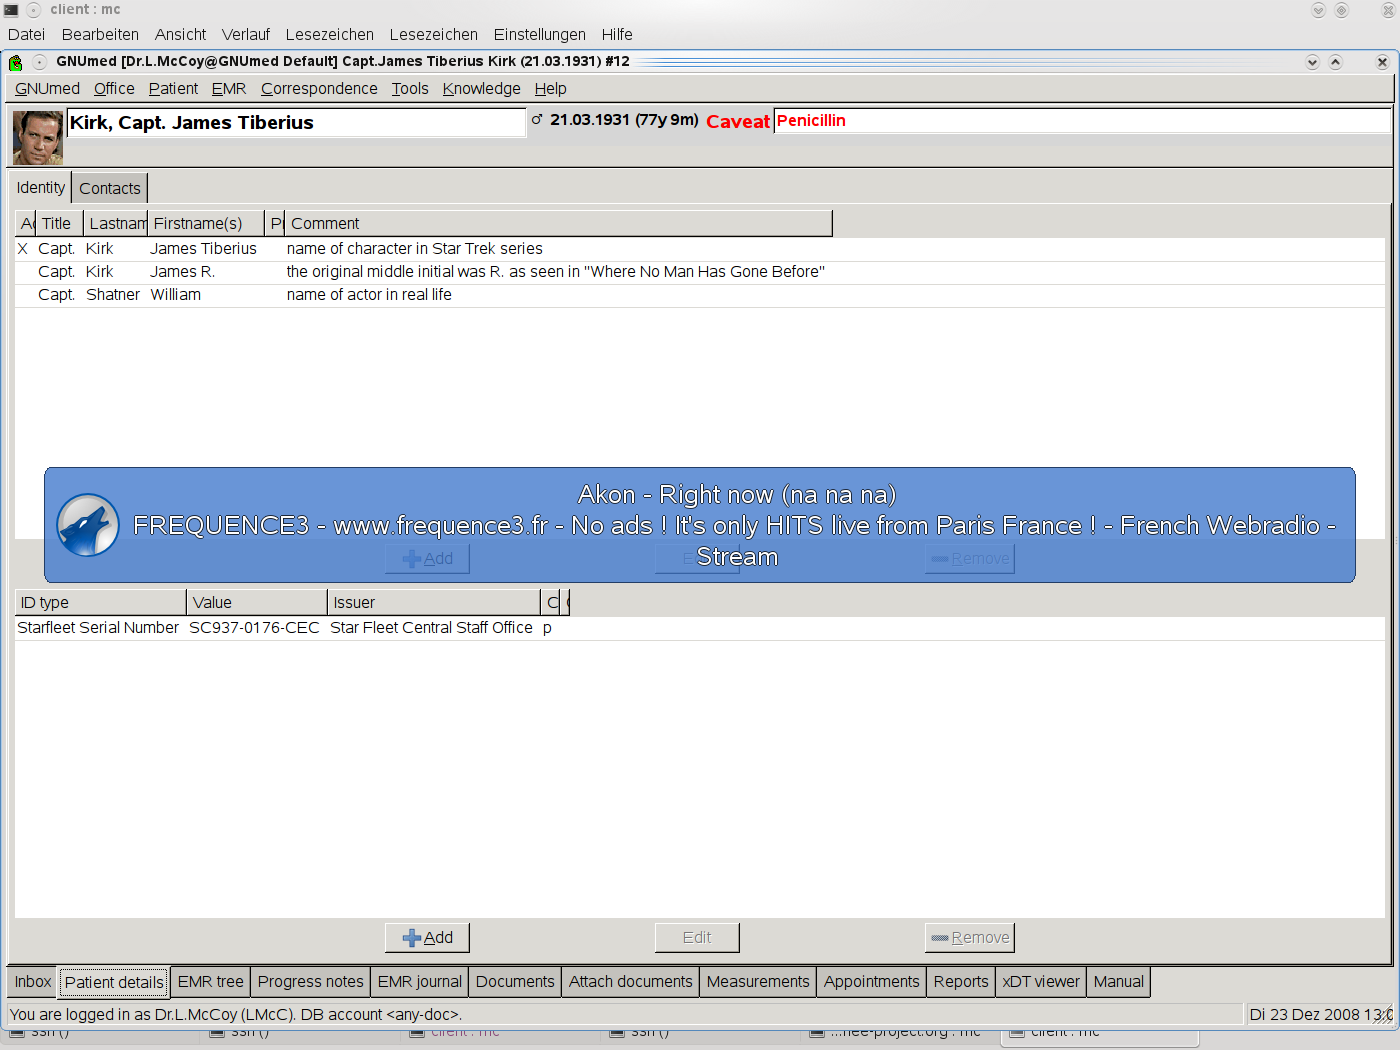Click the patient name search field
Image resolution: width=1400 pixels, height=1050 pixels.
tap(296, 122)
